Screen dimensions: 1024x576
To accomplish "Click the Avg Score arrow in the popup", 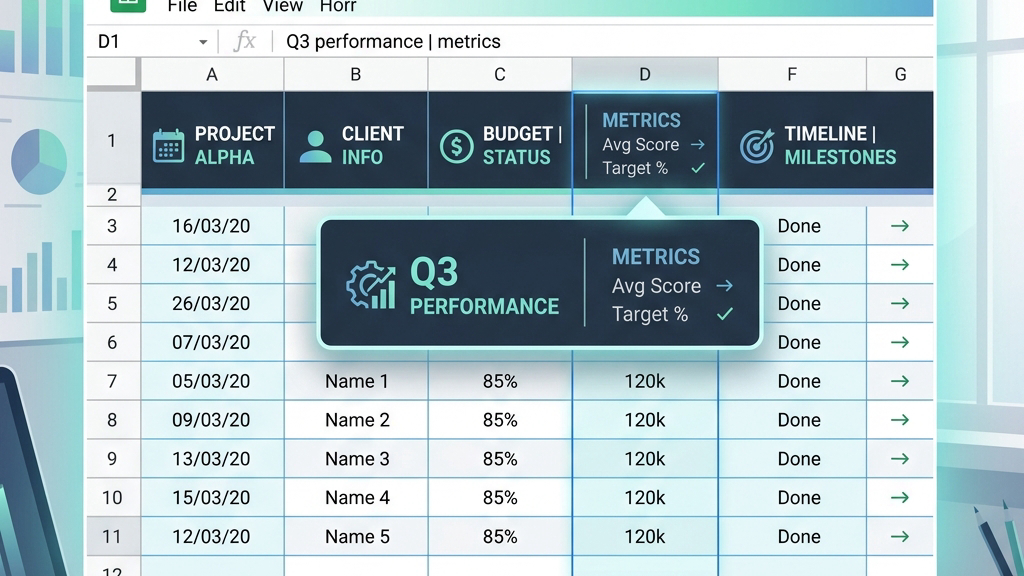I will (724, 285).
